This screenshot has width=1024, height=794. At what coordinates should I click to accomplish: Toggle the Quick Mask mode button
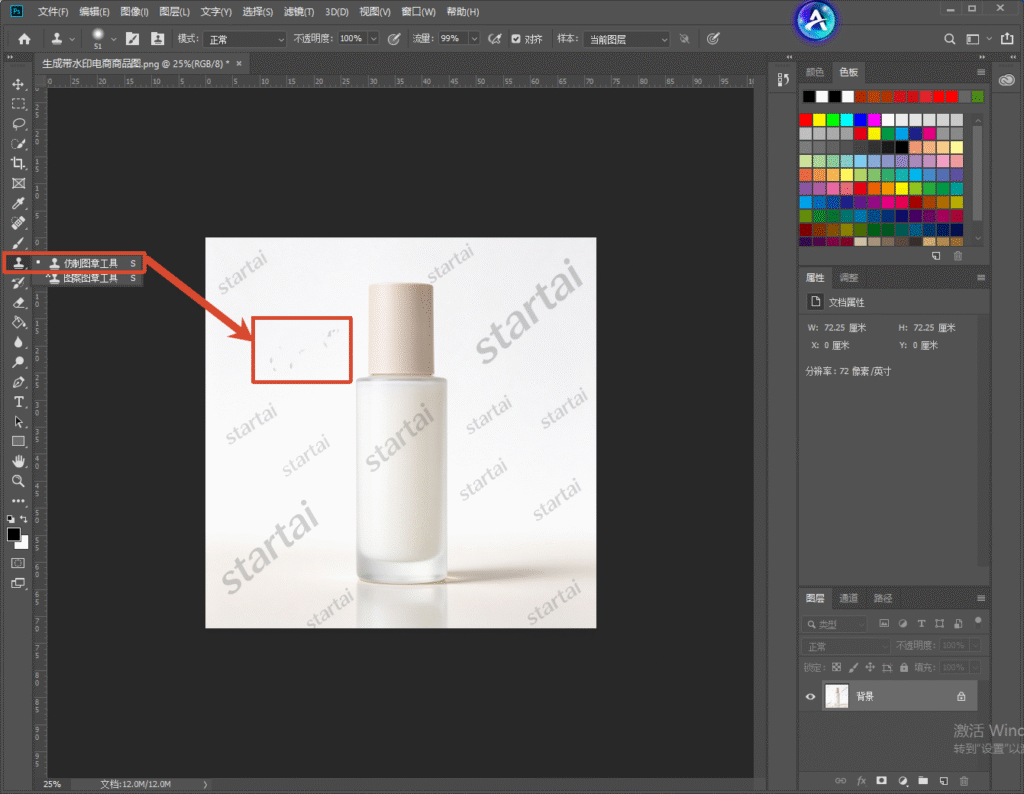tap(18, 563)
